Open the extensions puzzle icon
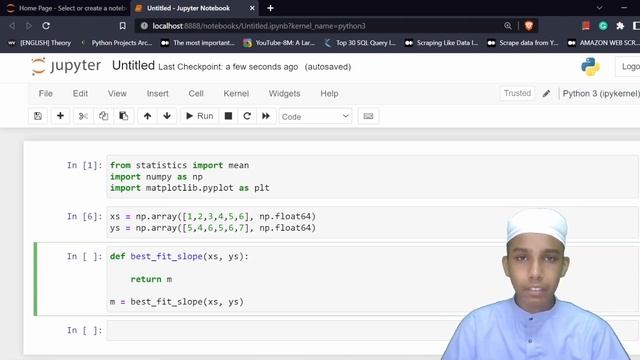The width and height of the screenshot is (640, 360). pyautogui.click(x=620, y=26)
